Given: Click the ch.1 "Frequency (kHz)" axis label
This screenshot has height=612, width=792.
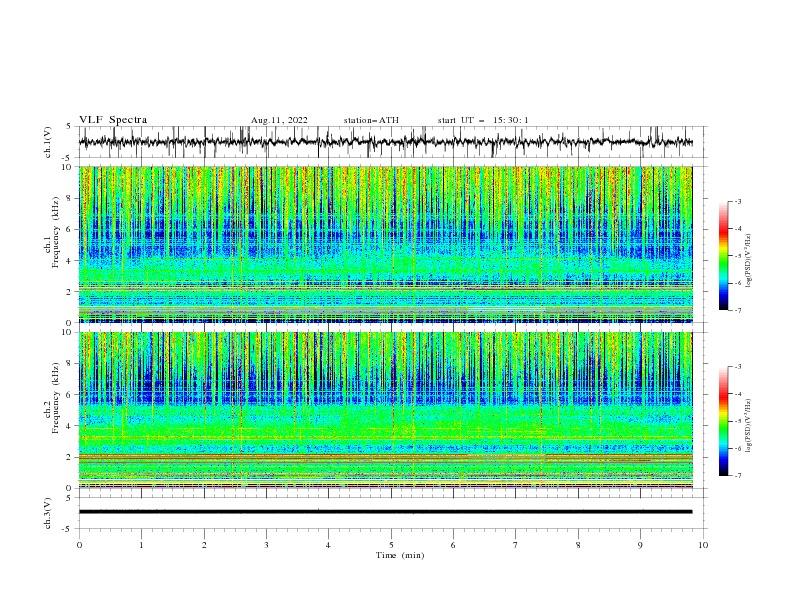Looking at the screenshot, I should (x=56, y=230).
